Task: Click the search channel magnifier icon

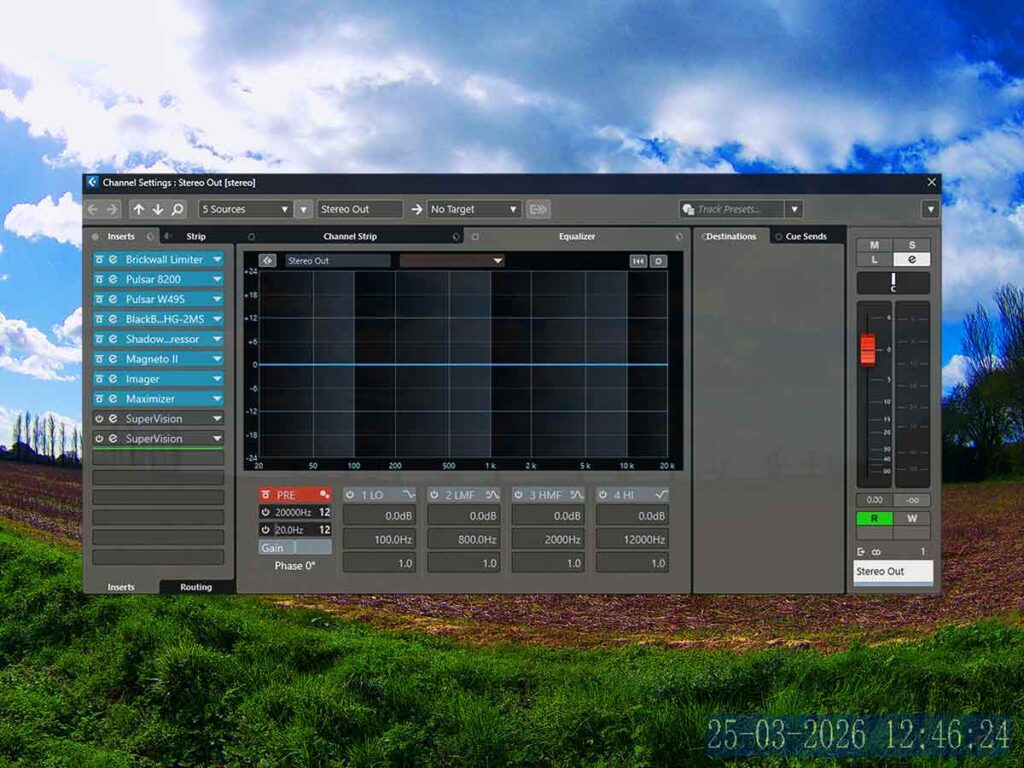Action: [x=177, y=209]
